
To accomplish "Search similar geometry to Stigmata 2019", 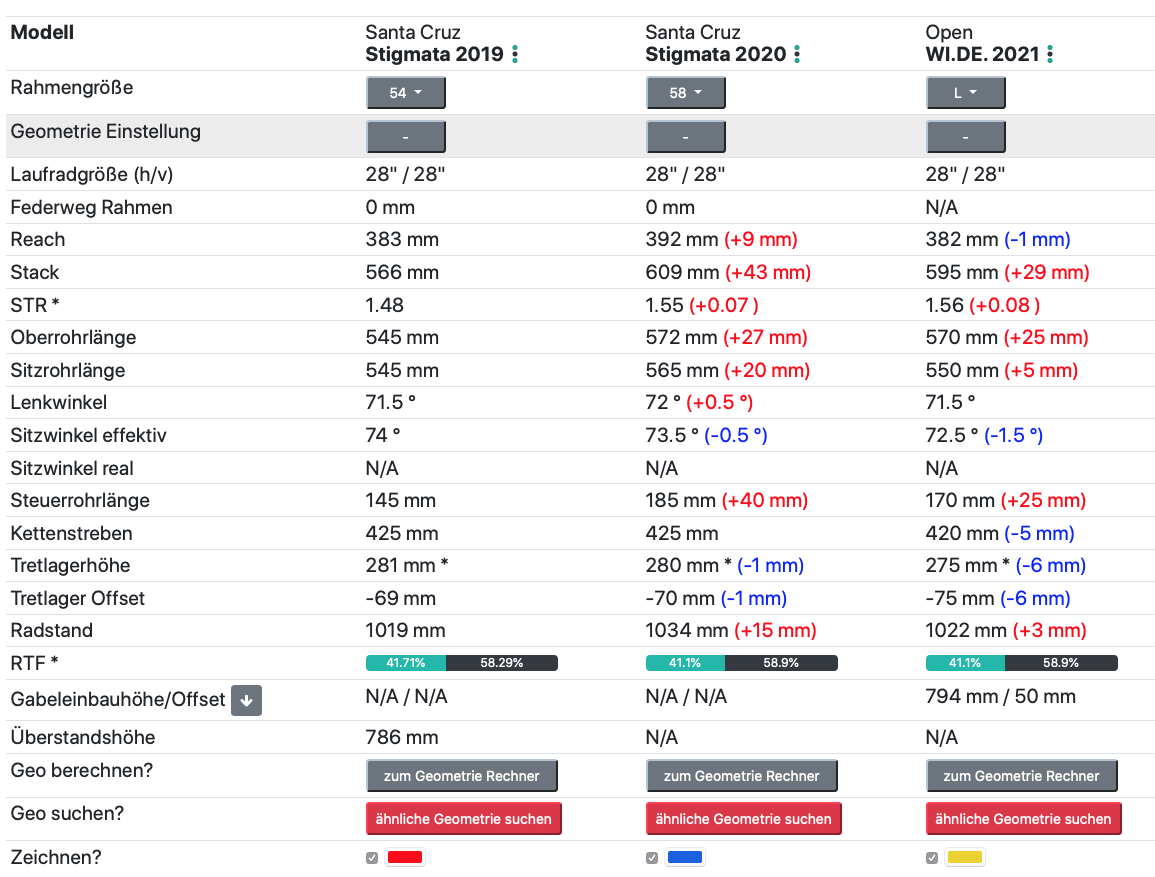I will pos(464,819).
